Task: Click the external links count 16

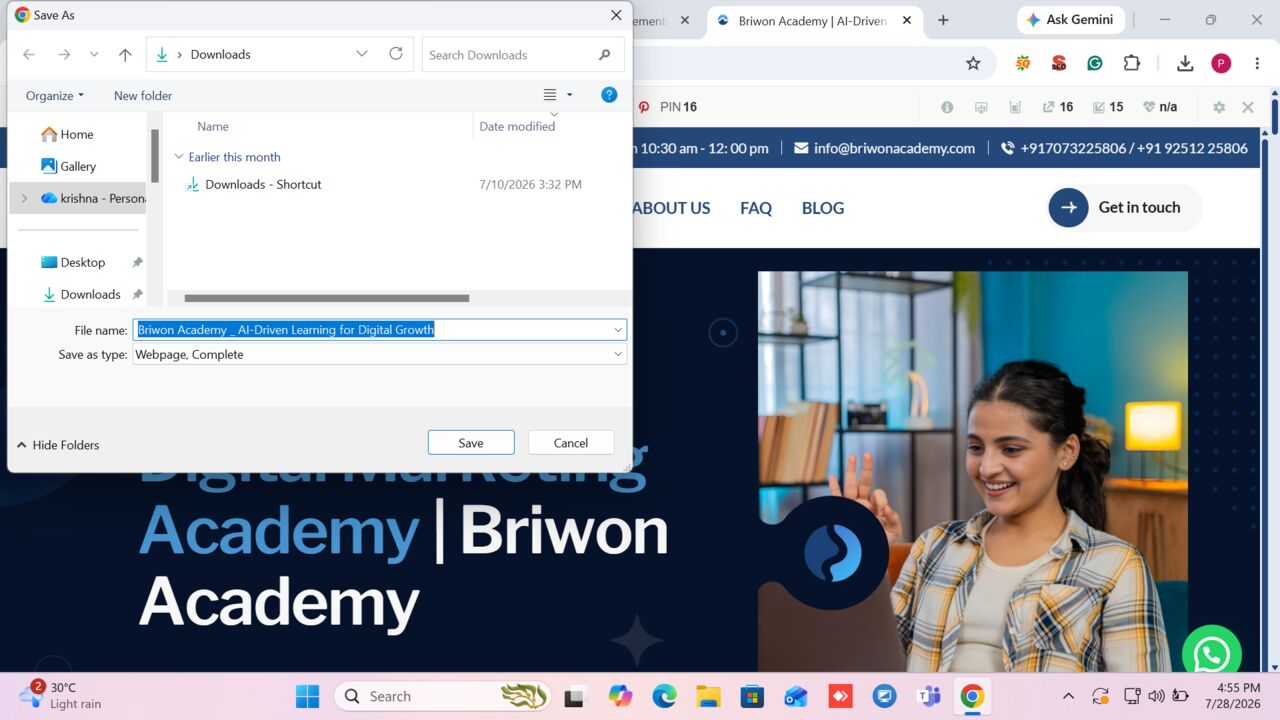Action: (x=1058, y=107)
